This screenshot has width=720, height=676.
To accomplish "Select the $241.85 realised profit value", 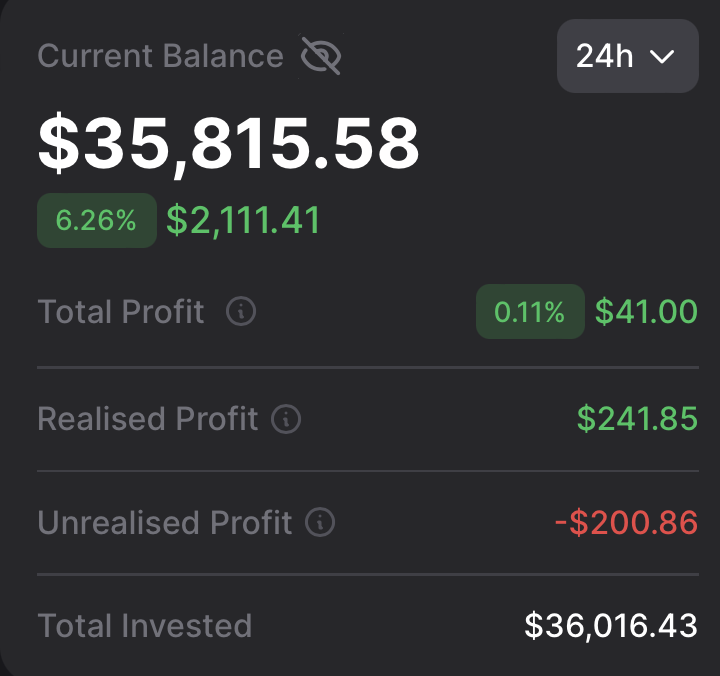I will tap(637, 419).
